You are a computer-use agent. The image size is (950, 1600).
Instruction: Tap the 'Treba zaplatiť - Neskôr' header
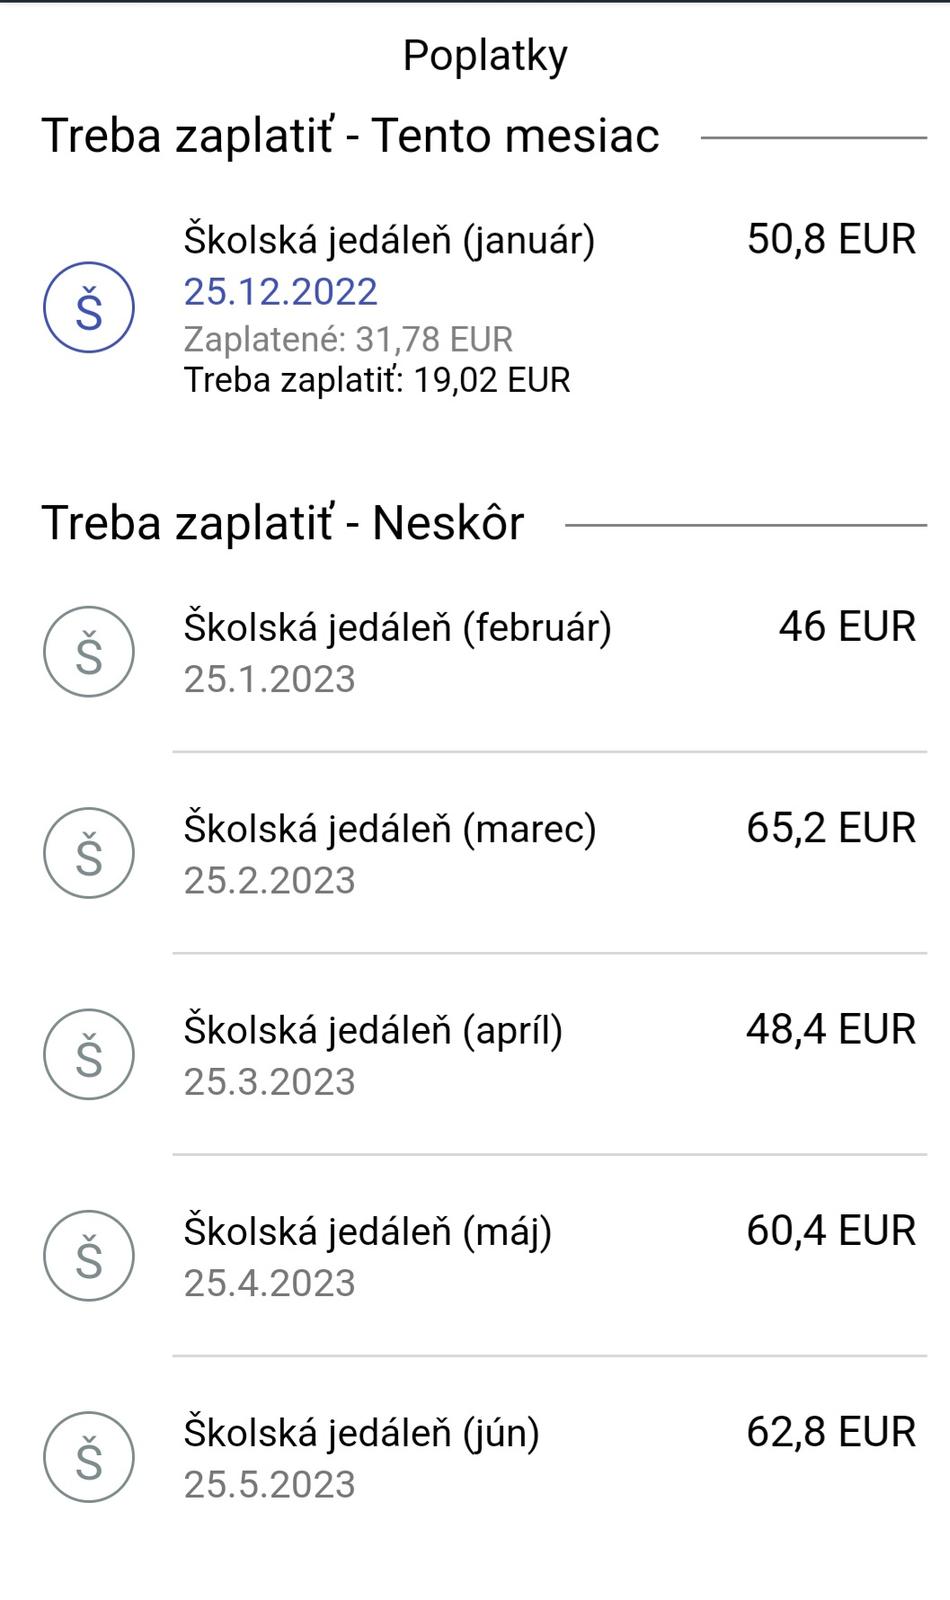pos(282,523)
